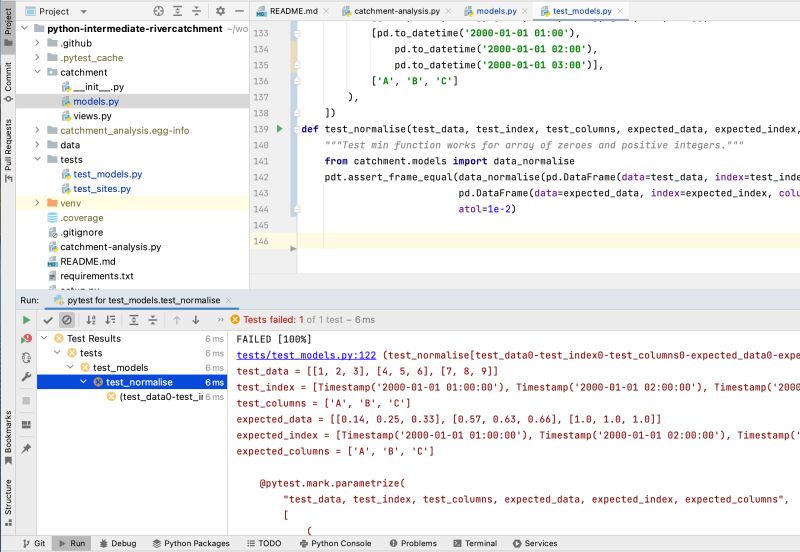Collapse catchment folder
Screen dimensions: 800x552
(x=37, y=72)
